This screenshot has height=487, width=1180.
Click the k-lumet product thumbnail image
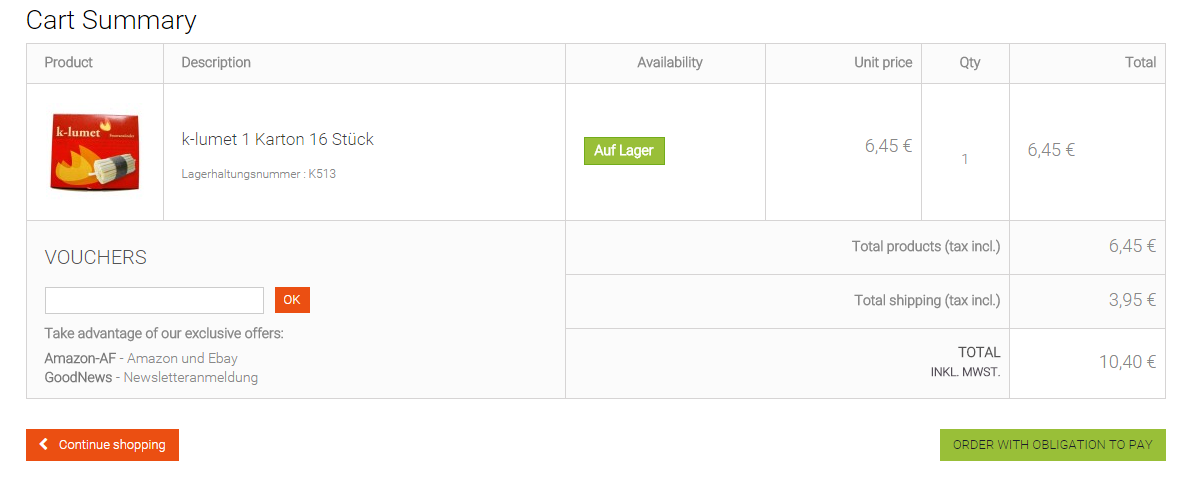(95, 152)
